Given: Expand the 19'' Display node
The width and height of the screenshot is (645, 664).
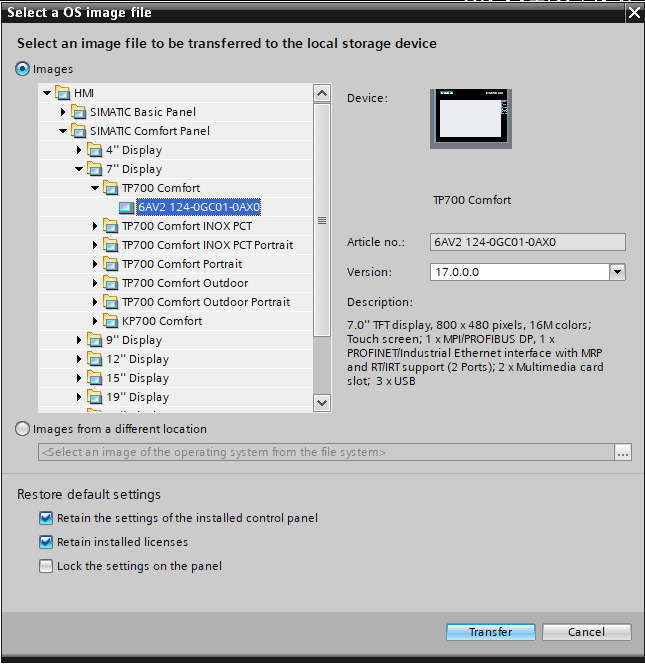Looking at the screenshot, I should pos(79,397).
